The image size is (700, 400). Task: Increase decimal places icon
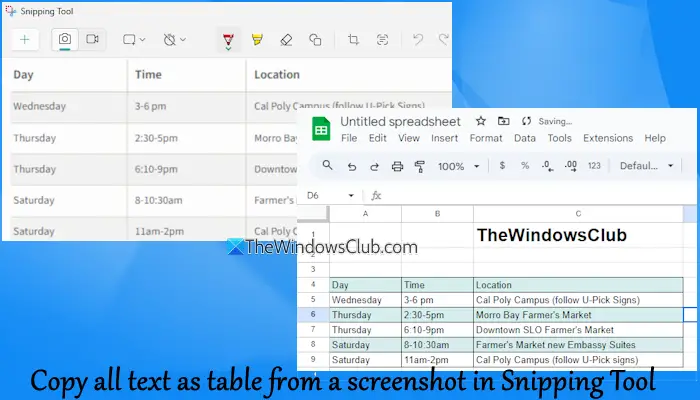pyautogui.click(x=571, y=166)
